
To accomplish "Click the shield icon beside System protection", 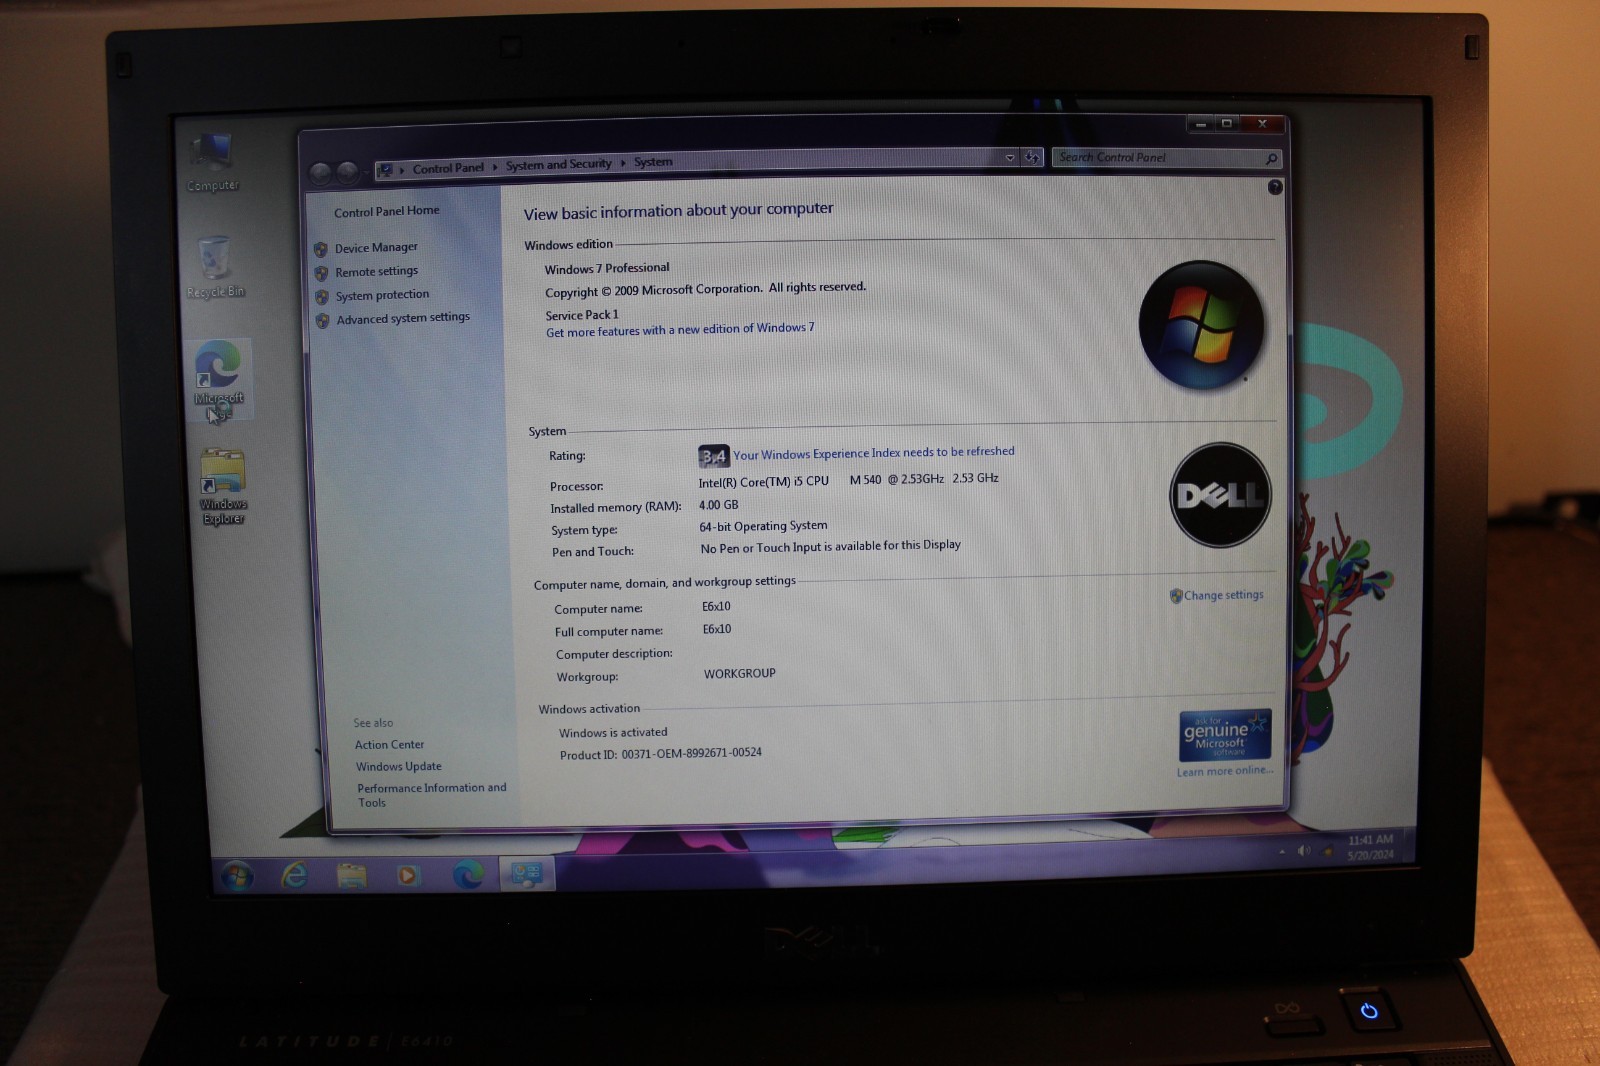I will pos(322,297).
